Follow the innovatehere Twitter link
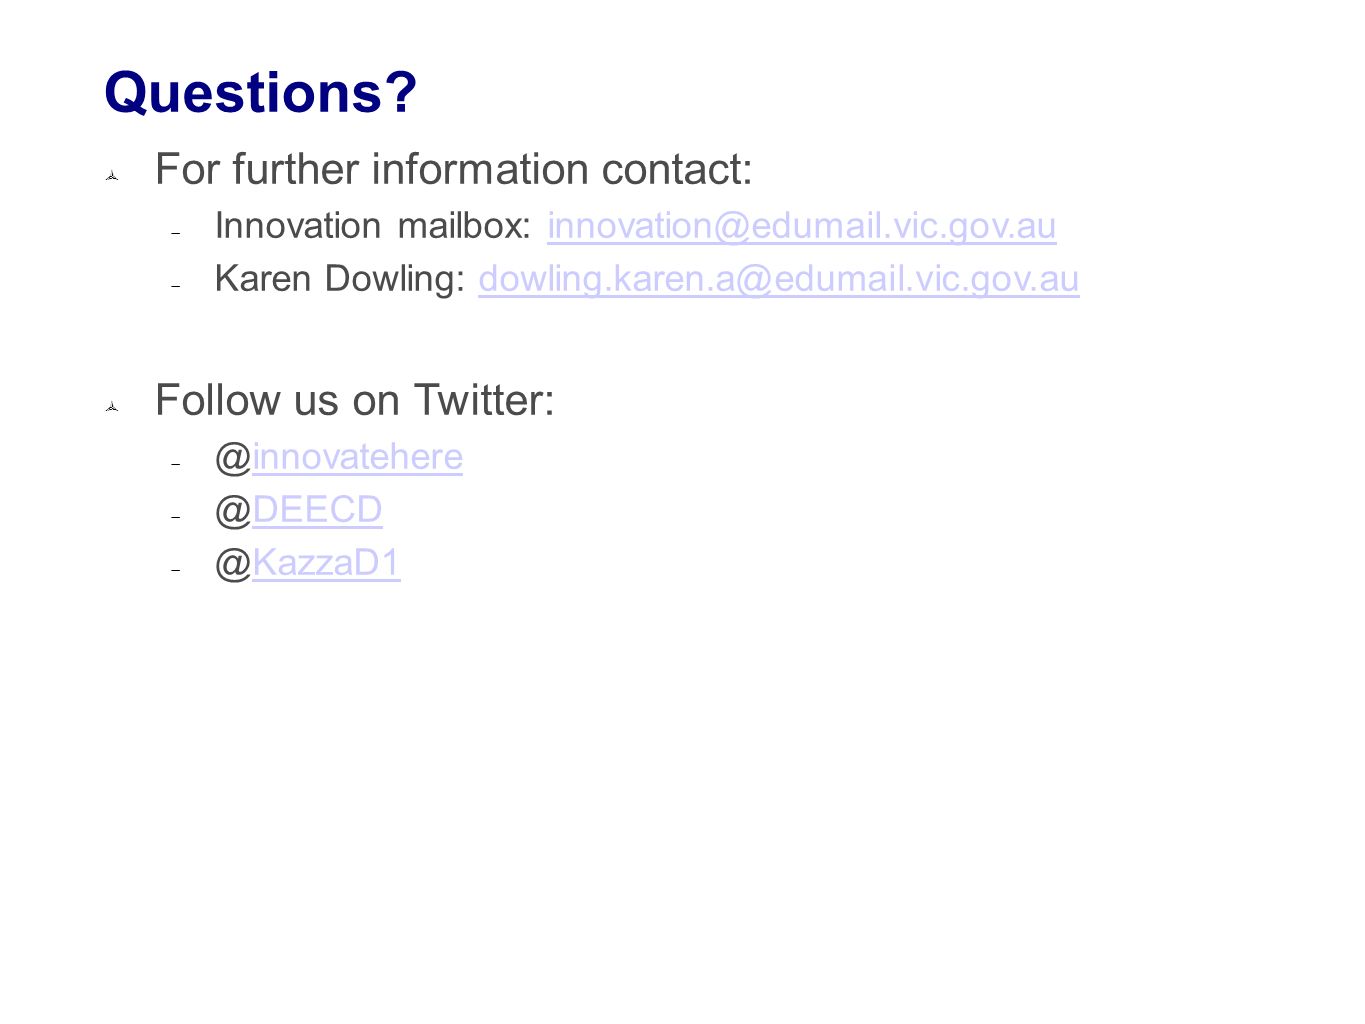 [357, 458]
